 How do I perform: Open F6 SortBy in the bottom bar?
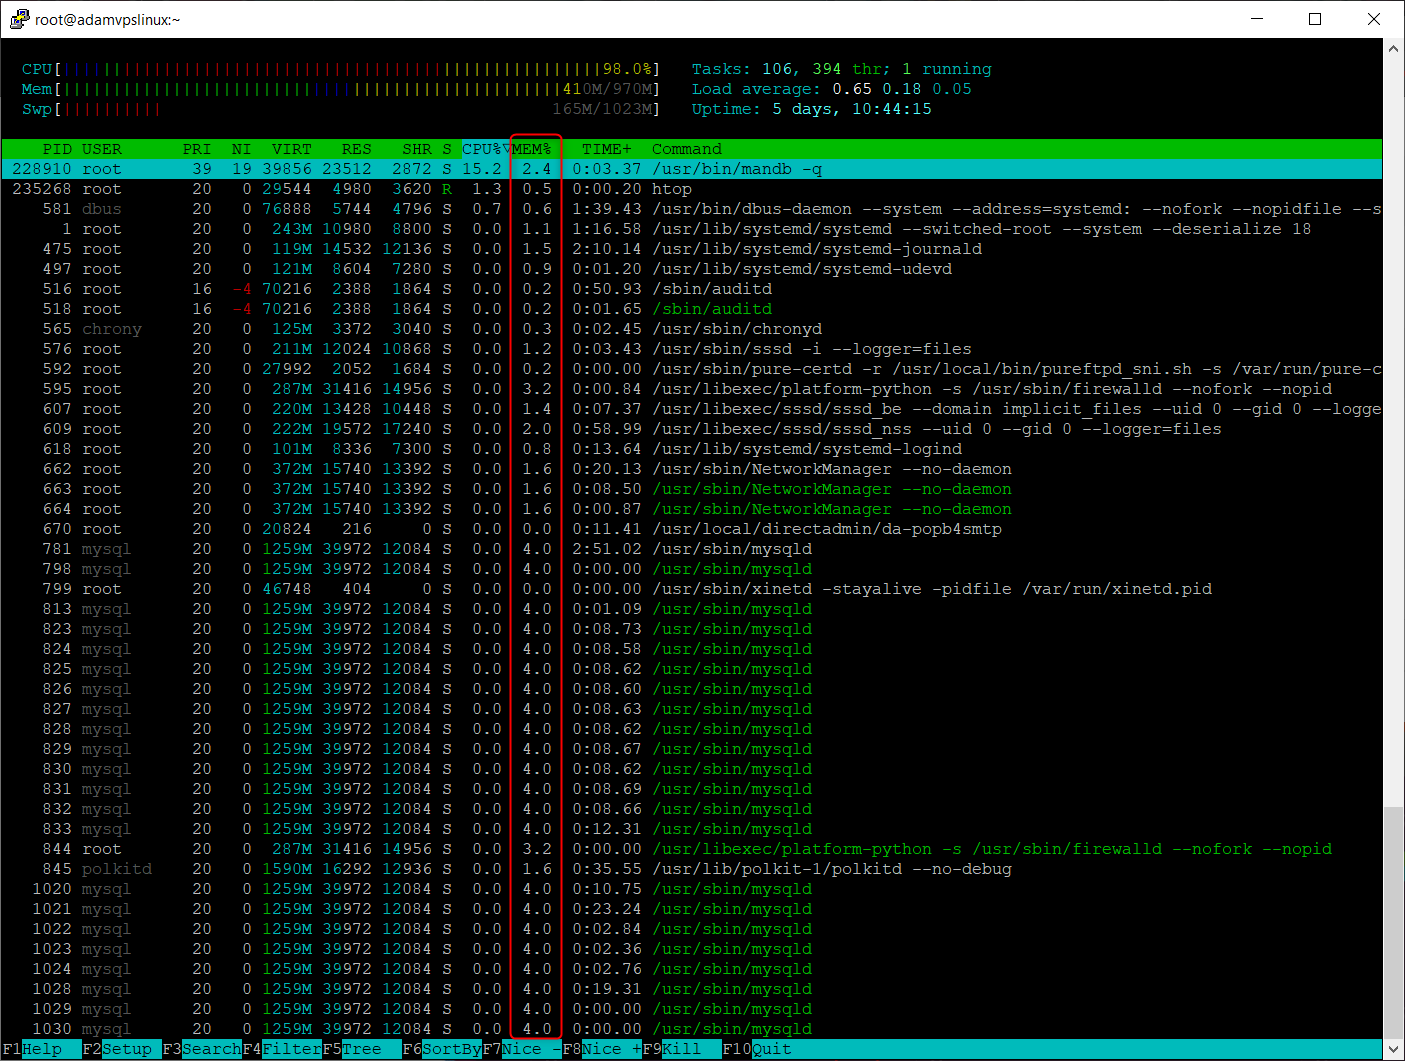pos(442,1049)
